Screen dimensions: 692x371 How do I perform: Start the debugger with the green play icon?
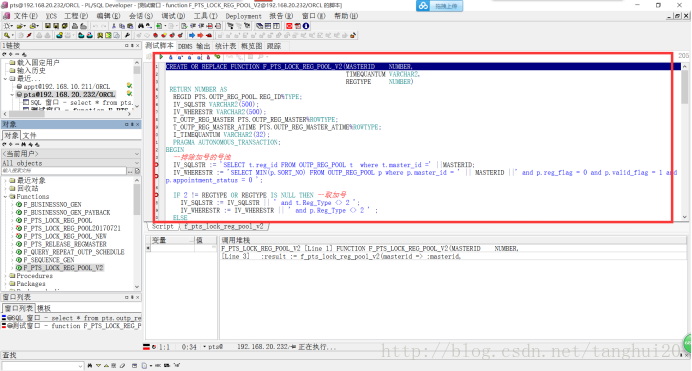point(162,56)
